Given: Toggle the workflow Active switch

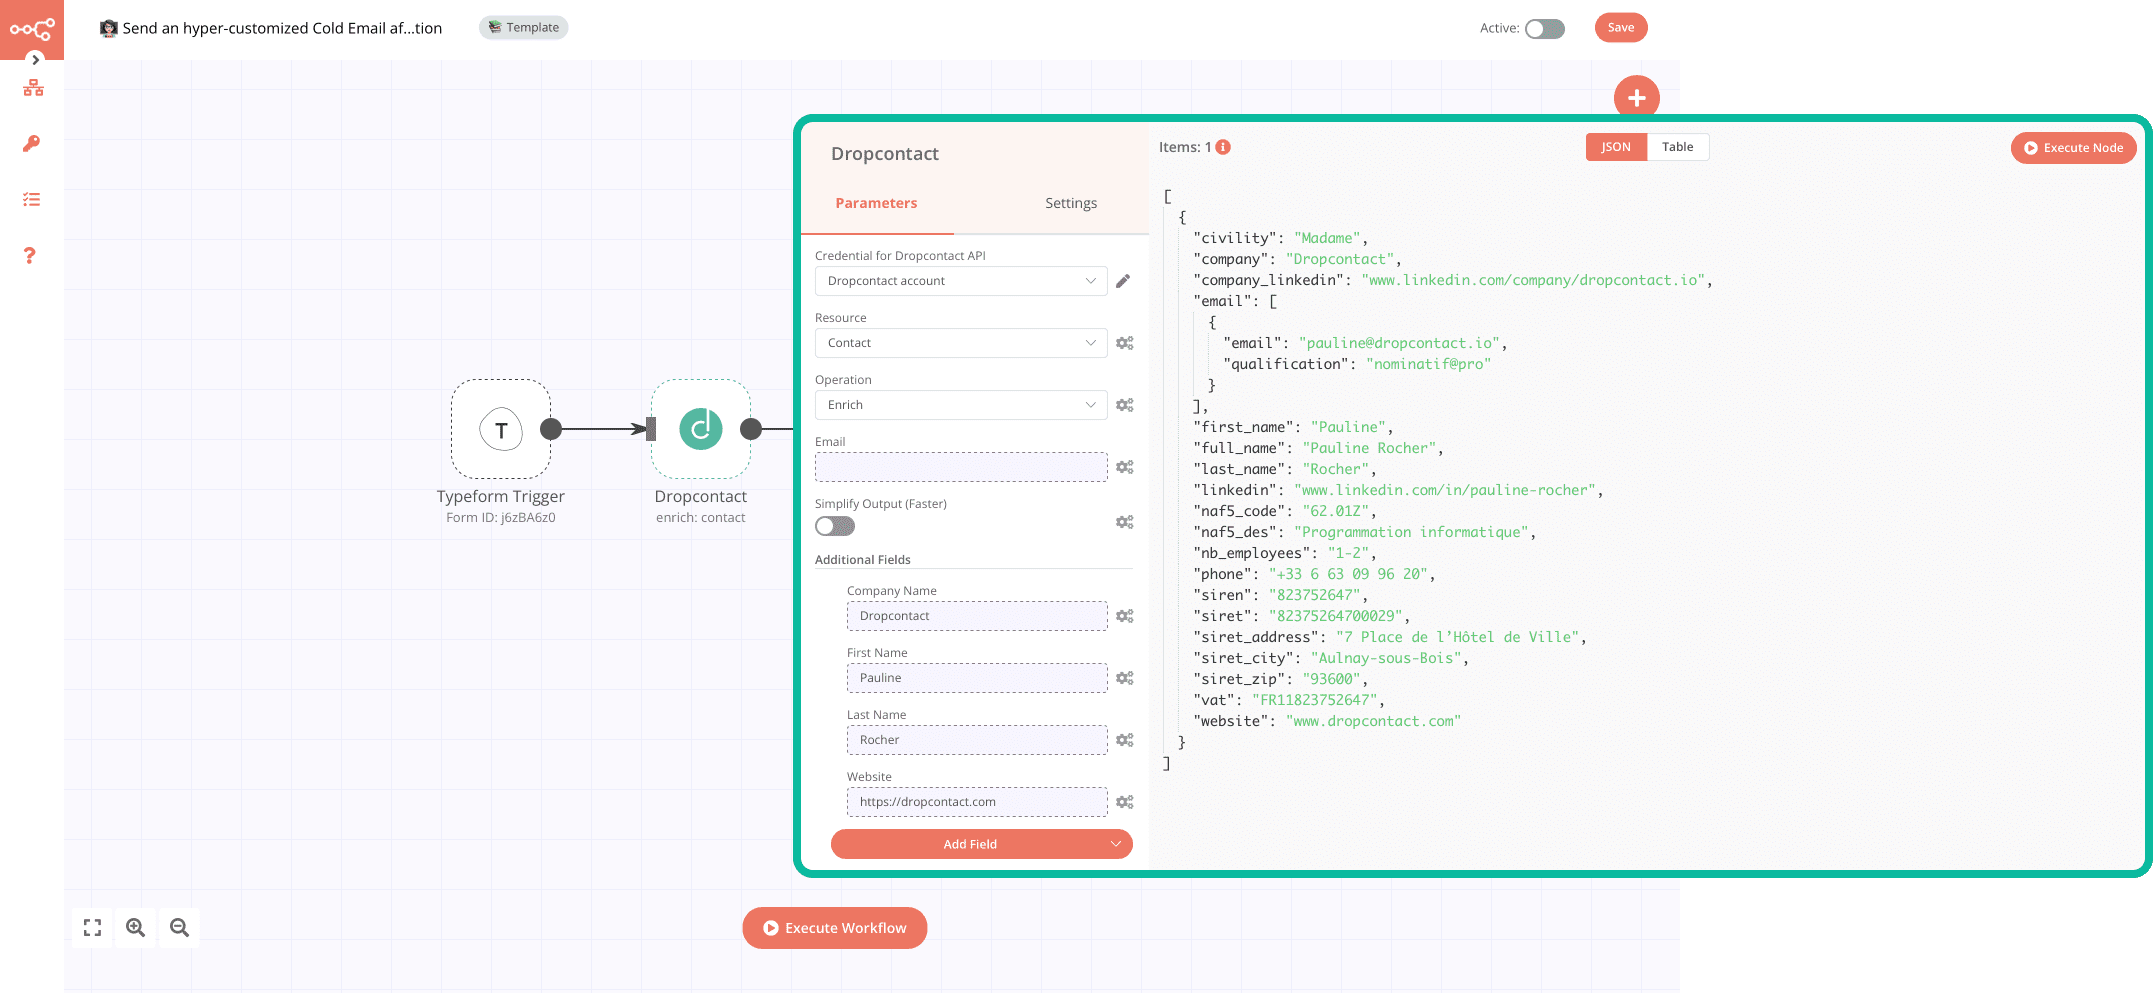Looking at the screenshot, I should coord(1544,28).
